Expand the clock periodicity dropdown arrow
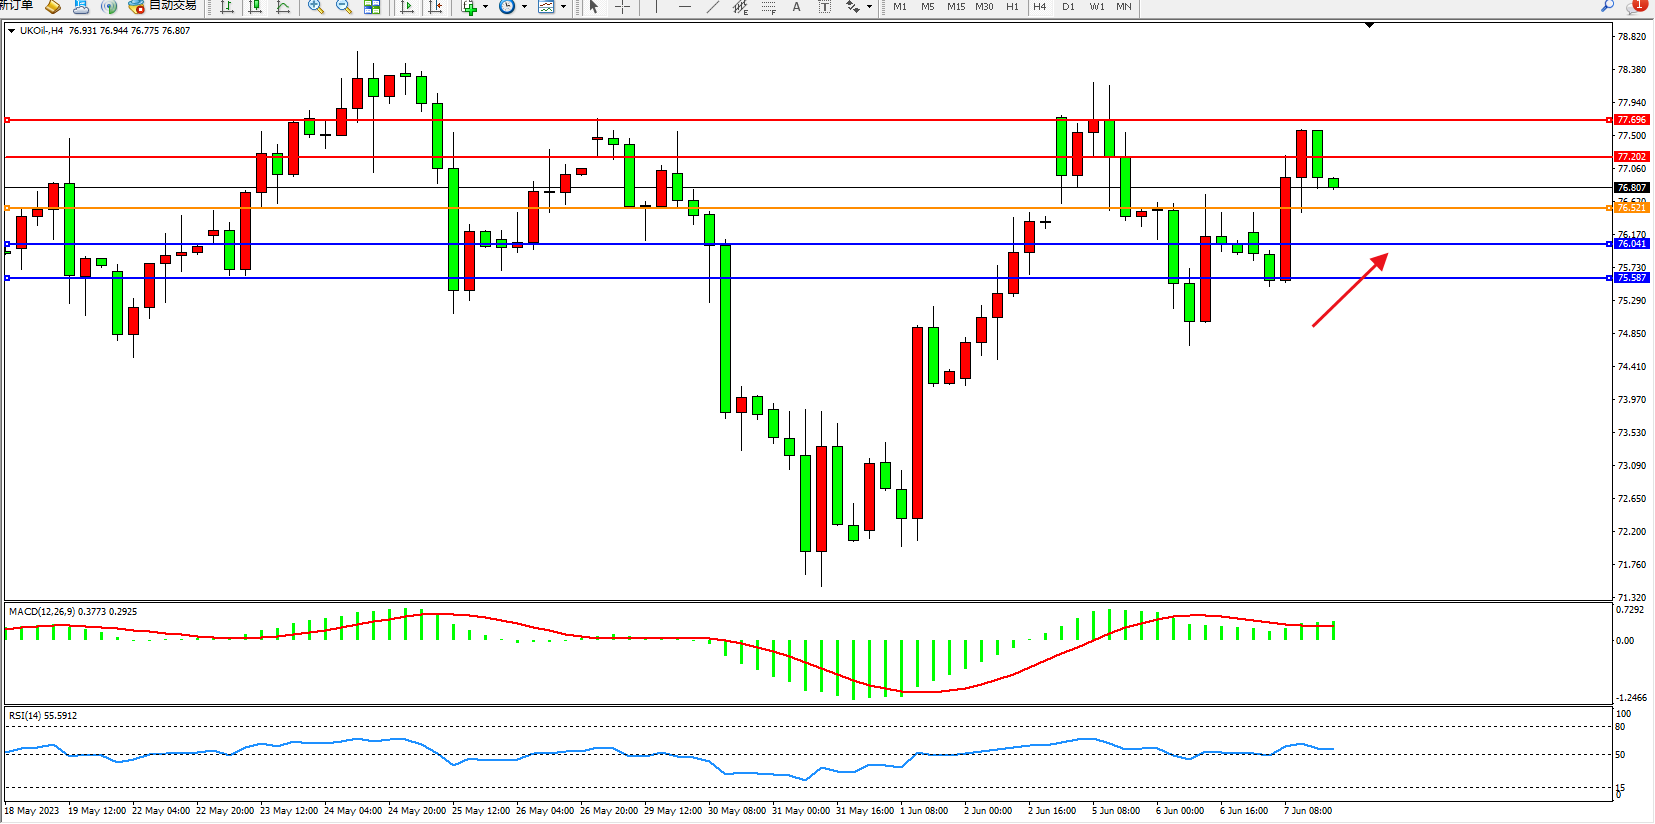This screenshot has height=824, width=1655. point(524,7)
